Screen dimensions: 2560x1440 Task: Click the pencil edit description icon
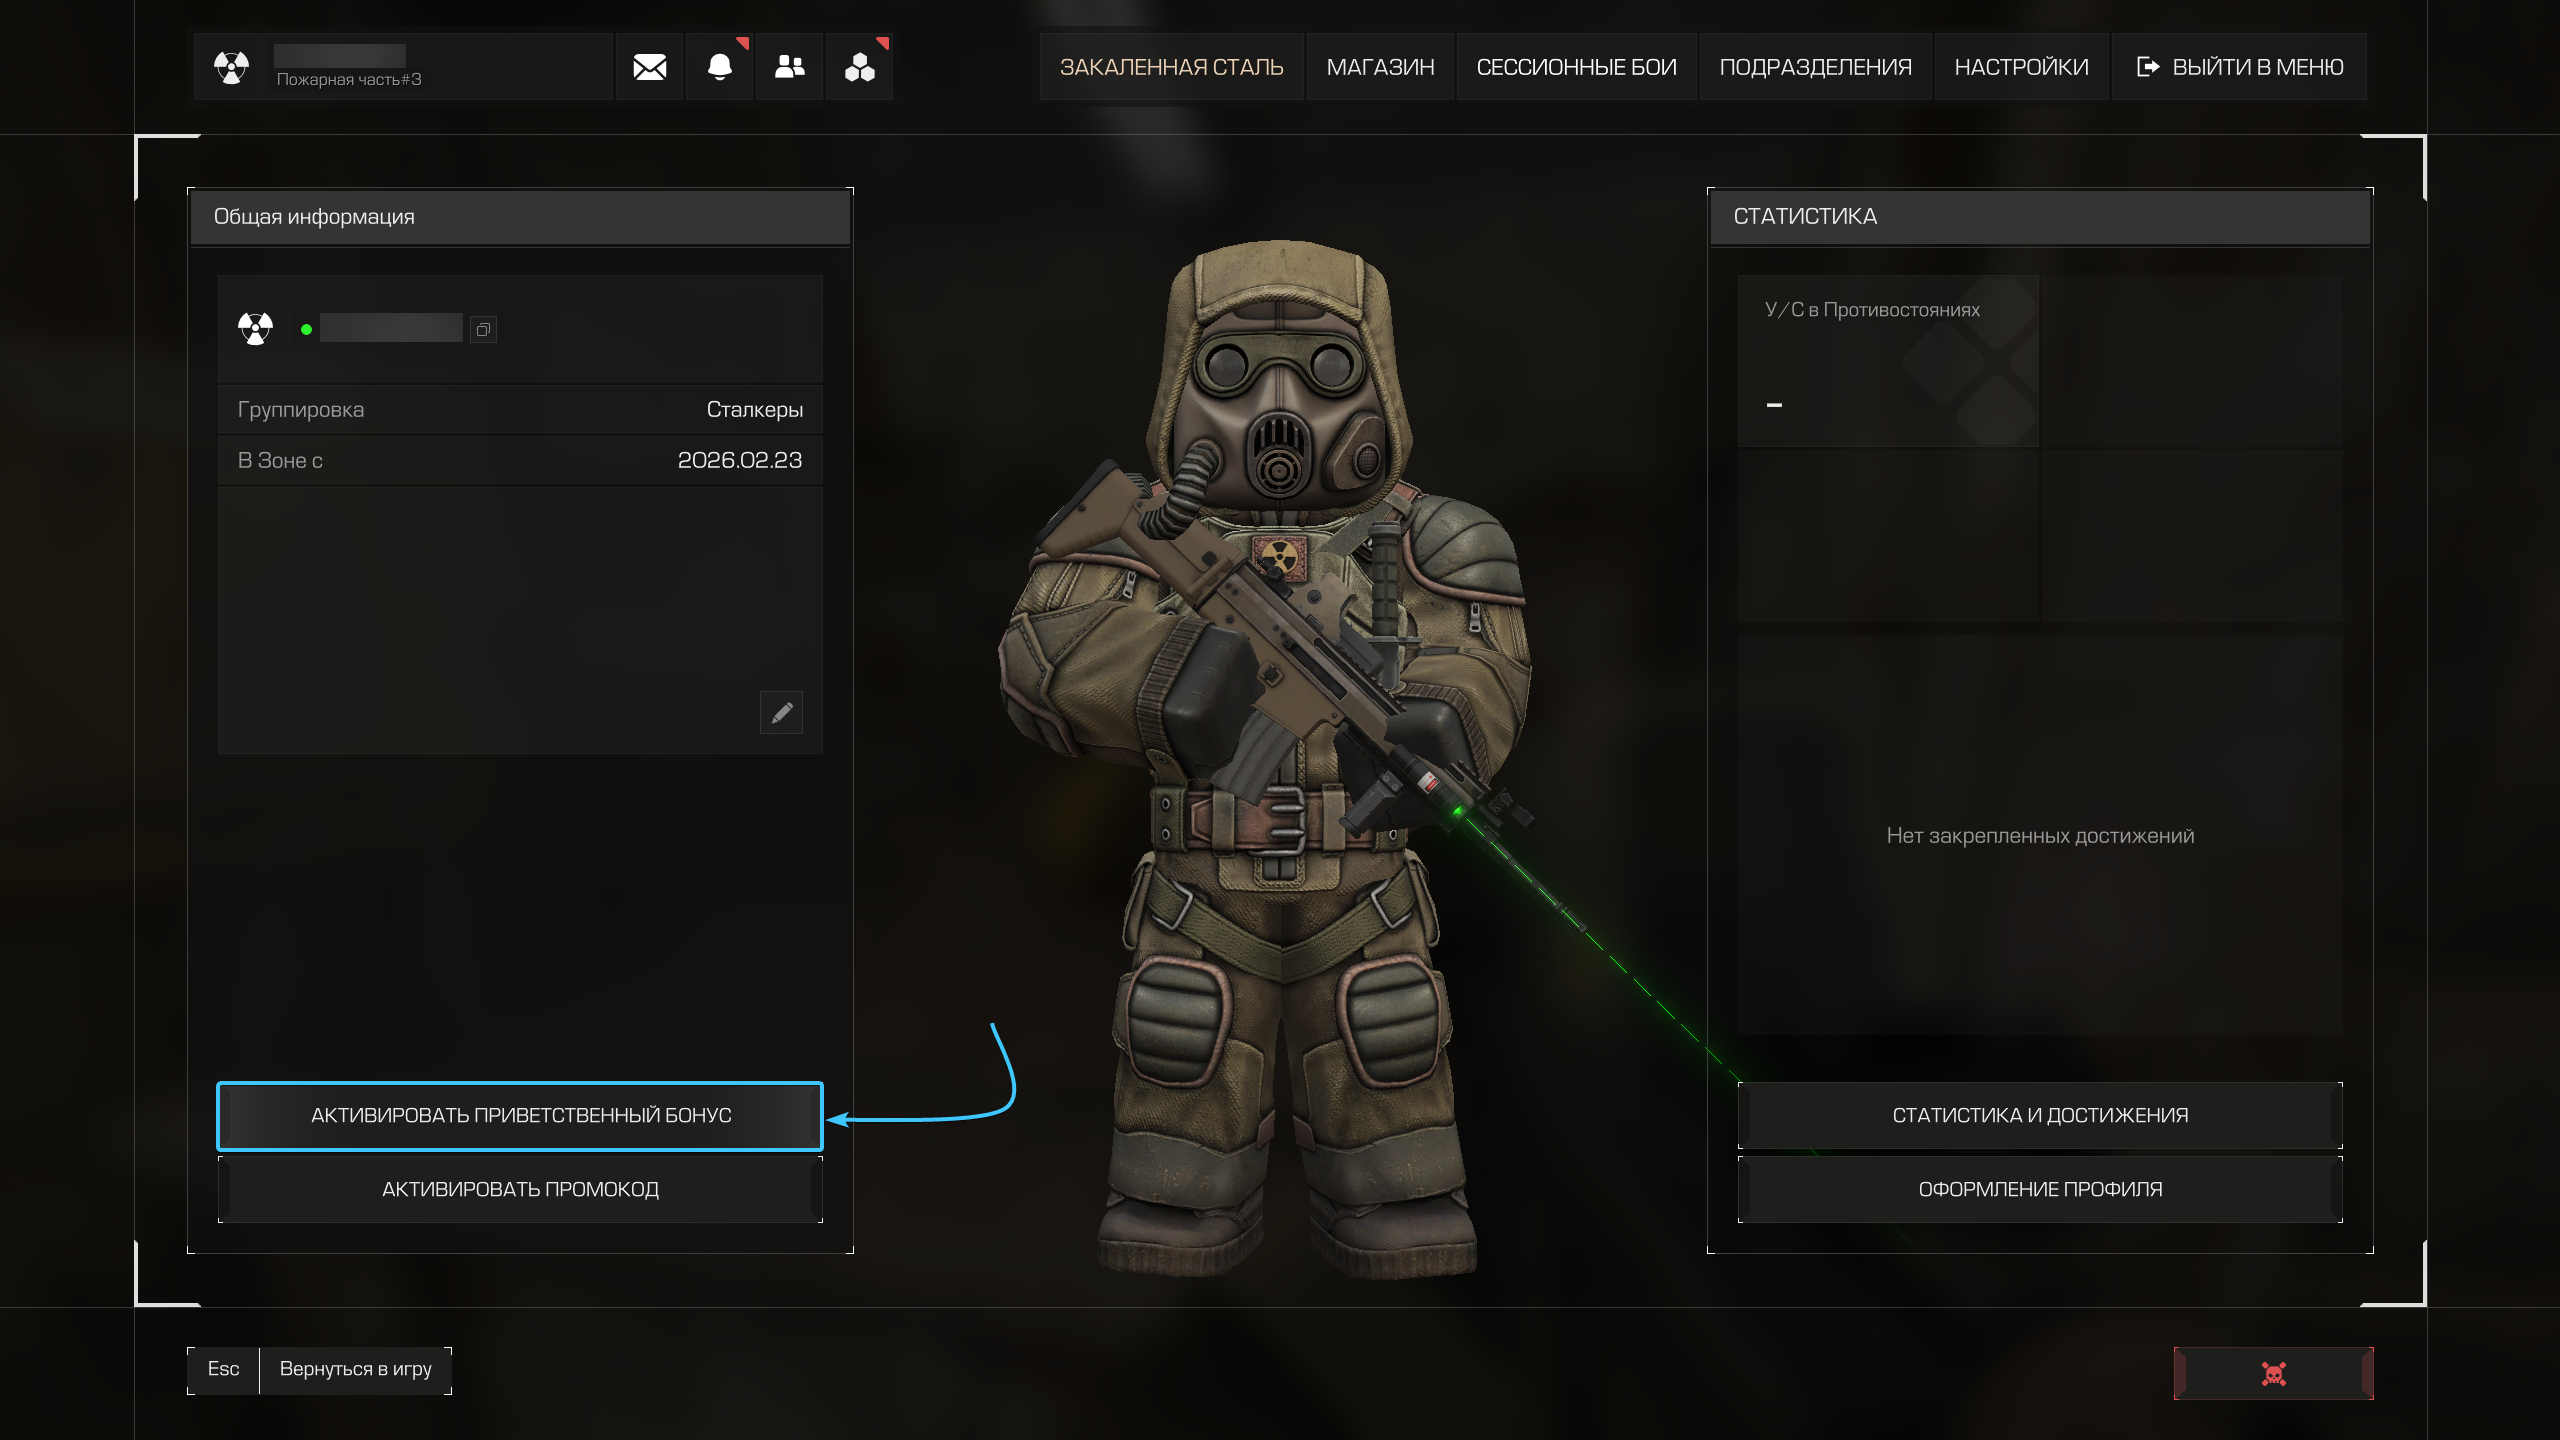(x=781, y=713)
